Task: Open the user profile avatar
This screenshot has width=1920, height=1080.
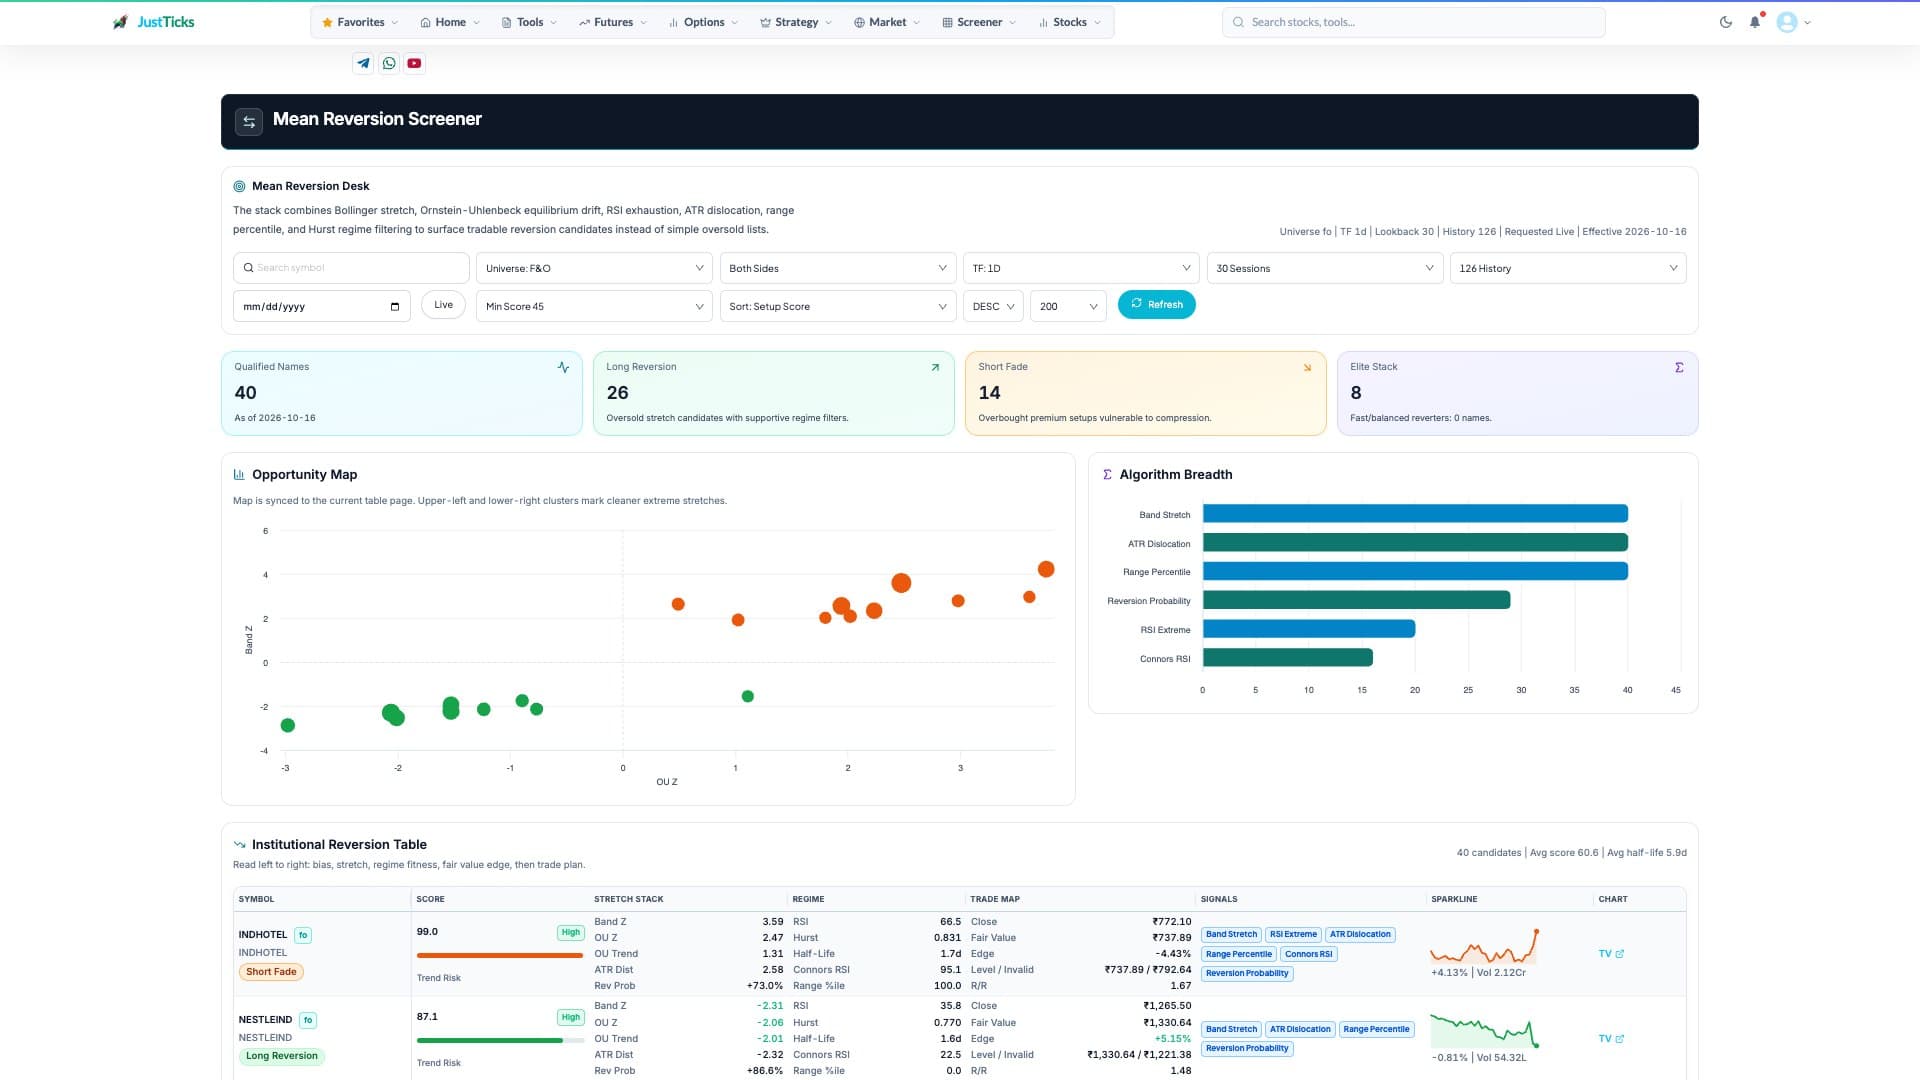Action: (x=1787, y=22)
